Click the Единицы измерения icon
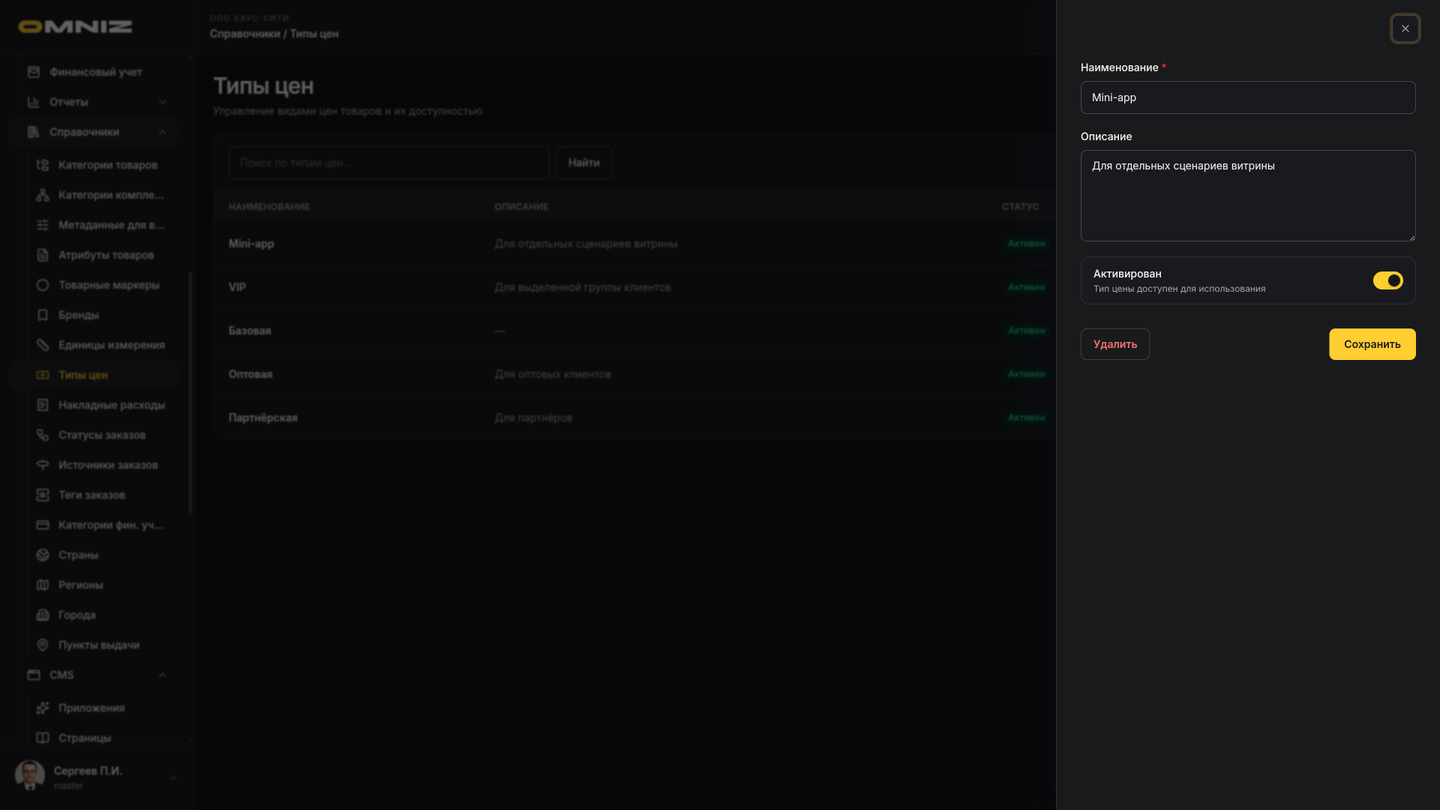The height and width of the screenshot is (810, 1440). pyautogui.click(x=42, y=345)
